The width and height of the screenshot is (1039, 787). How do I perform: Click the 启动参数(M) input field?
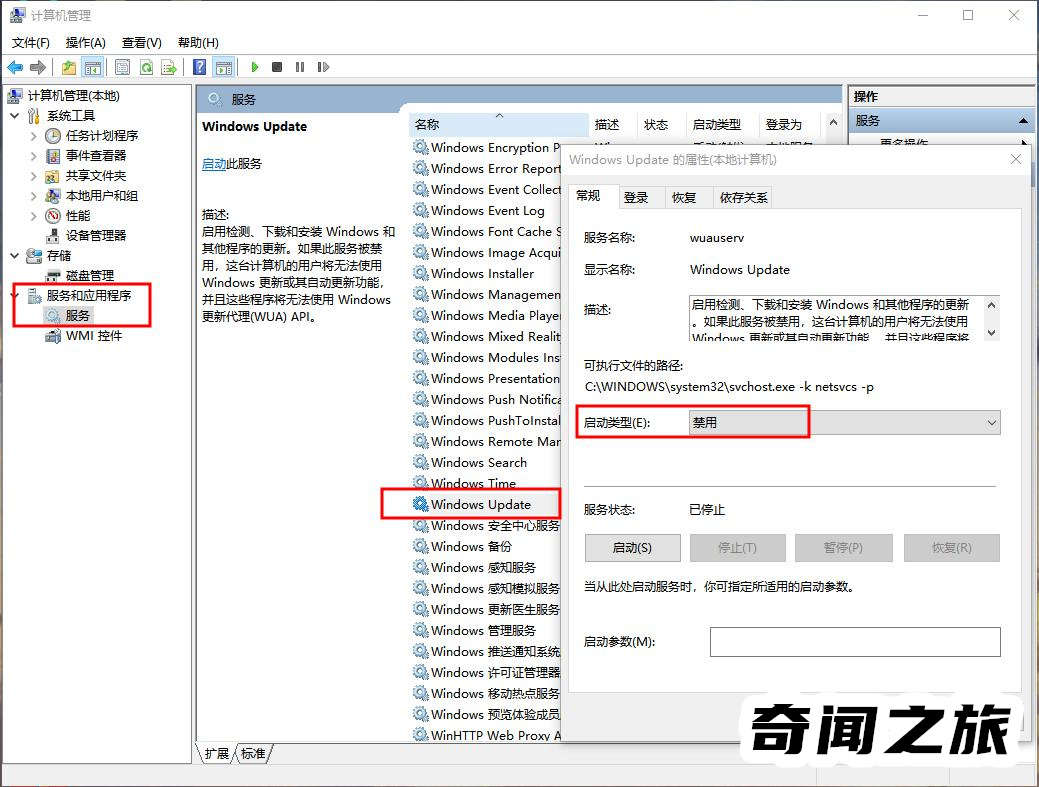(855, 642)
